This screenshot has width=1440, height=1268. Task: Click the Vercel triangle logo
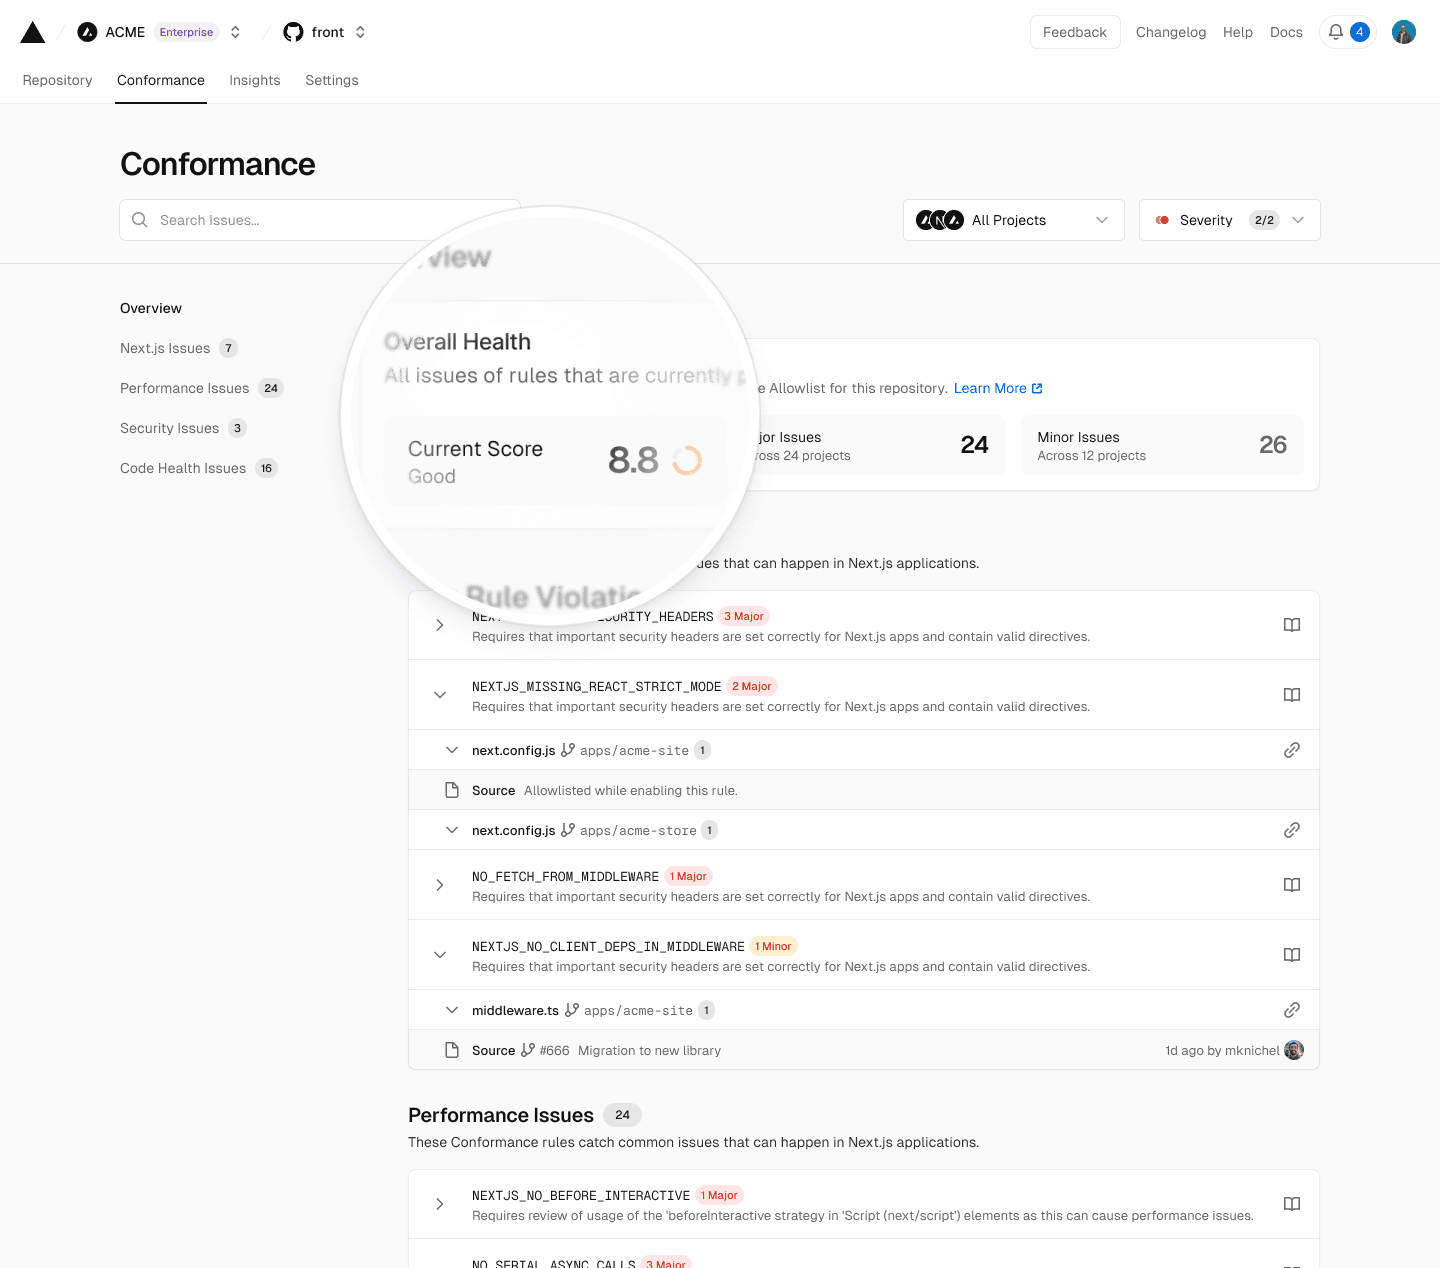[x=33, y=33]
